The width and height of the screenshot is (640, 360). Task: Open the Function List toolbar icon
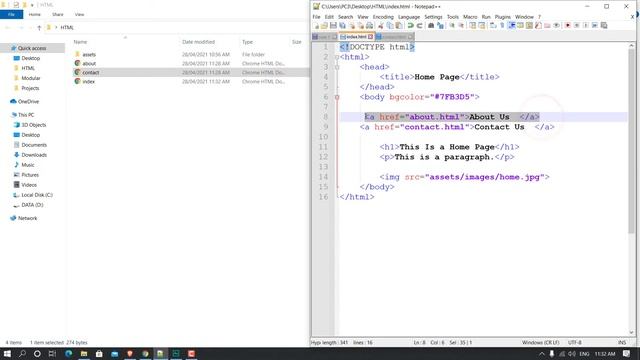click(x=538, y=25)
